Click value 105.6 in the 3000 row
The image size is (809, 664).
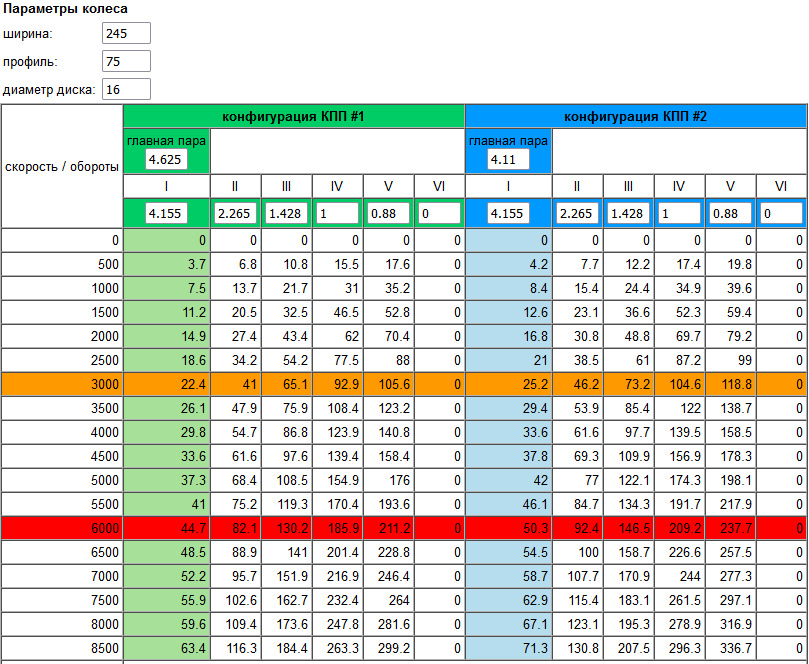394,384
